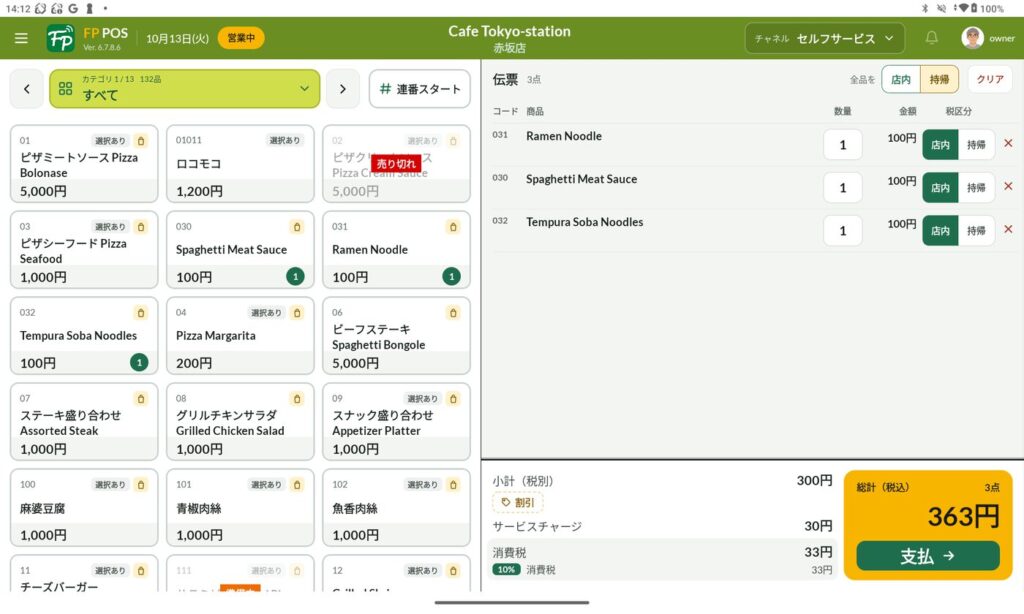Add スナック盛り合わせ Appetizer Platter item
This screenshot has width=1024, height=614.
coord(396,422)
